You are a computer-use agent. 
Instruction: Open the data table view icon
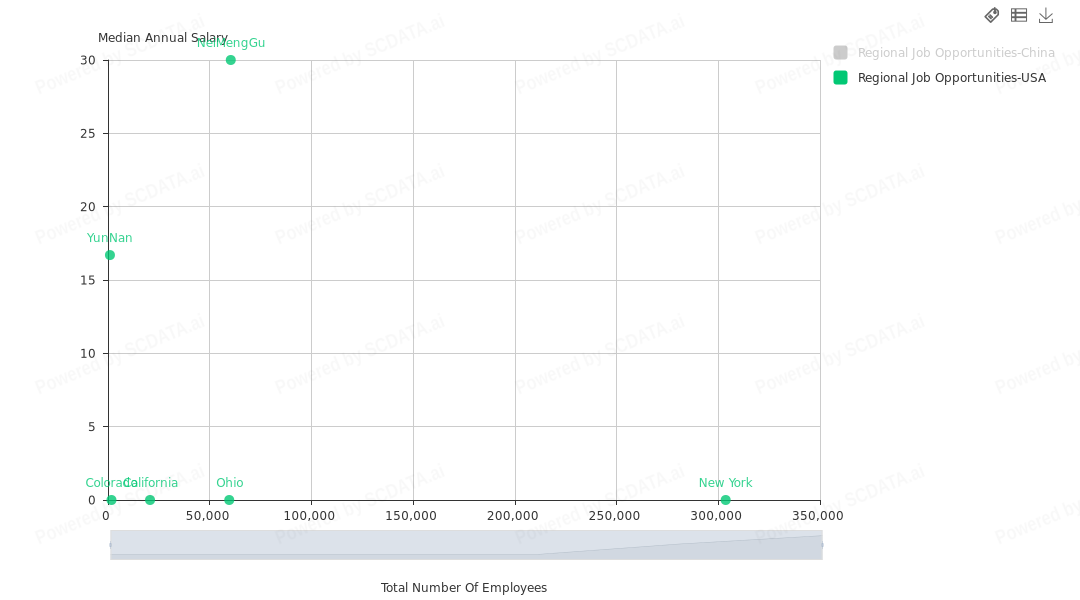click(x=1019, y=15)
